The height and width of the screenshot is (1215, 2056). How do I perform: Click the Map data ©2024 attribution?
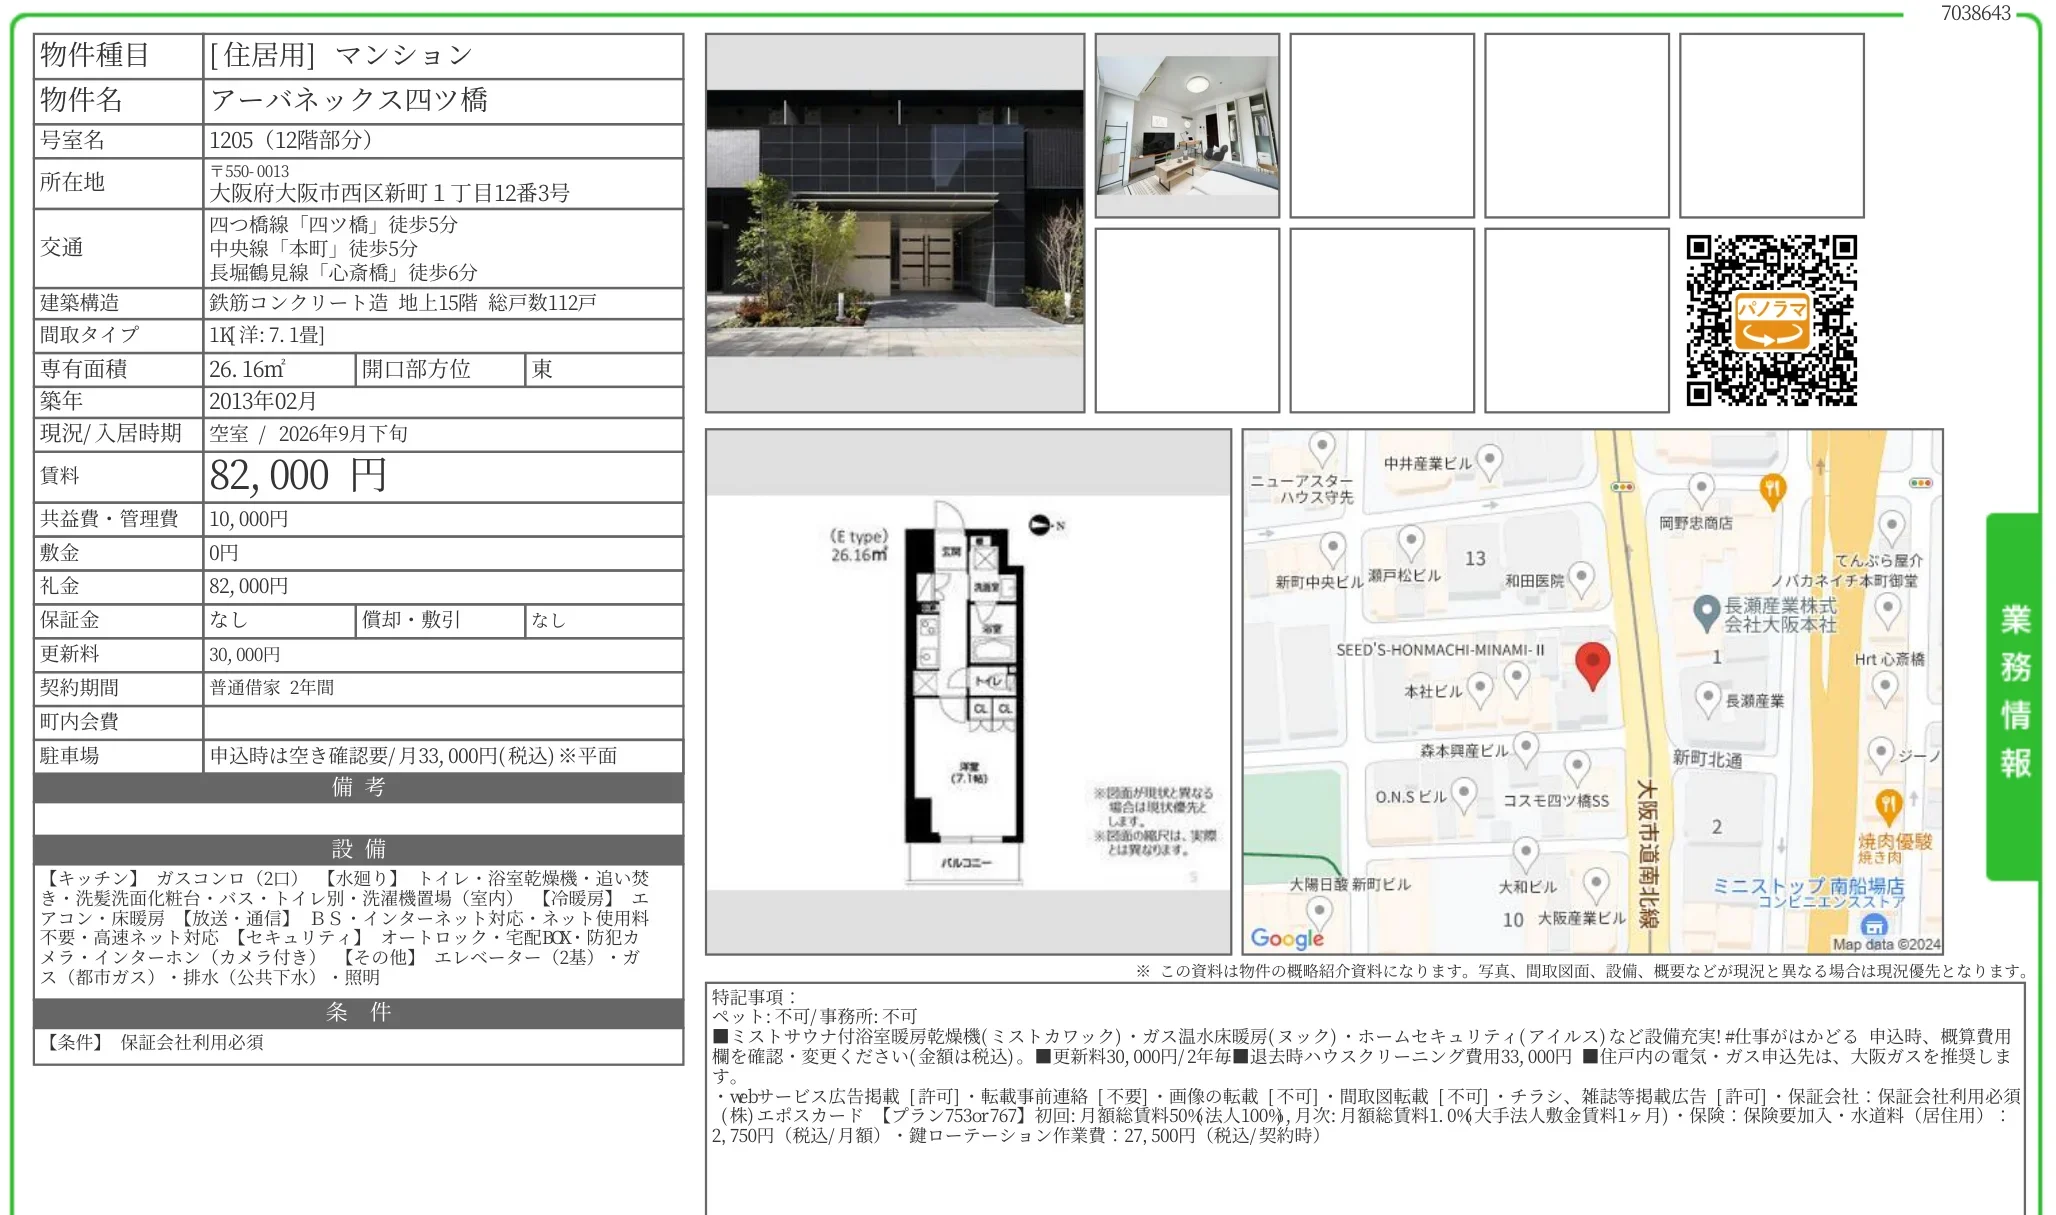(1886, 944)
